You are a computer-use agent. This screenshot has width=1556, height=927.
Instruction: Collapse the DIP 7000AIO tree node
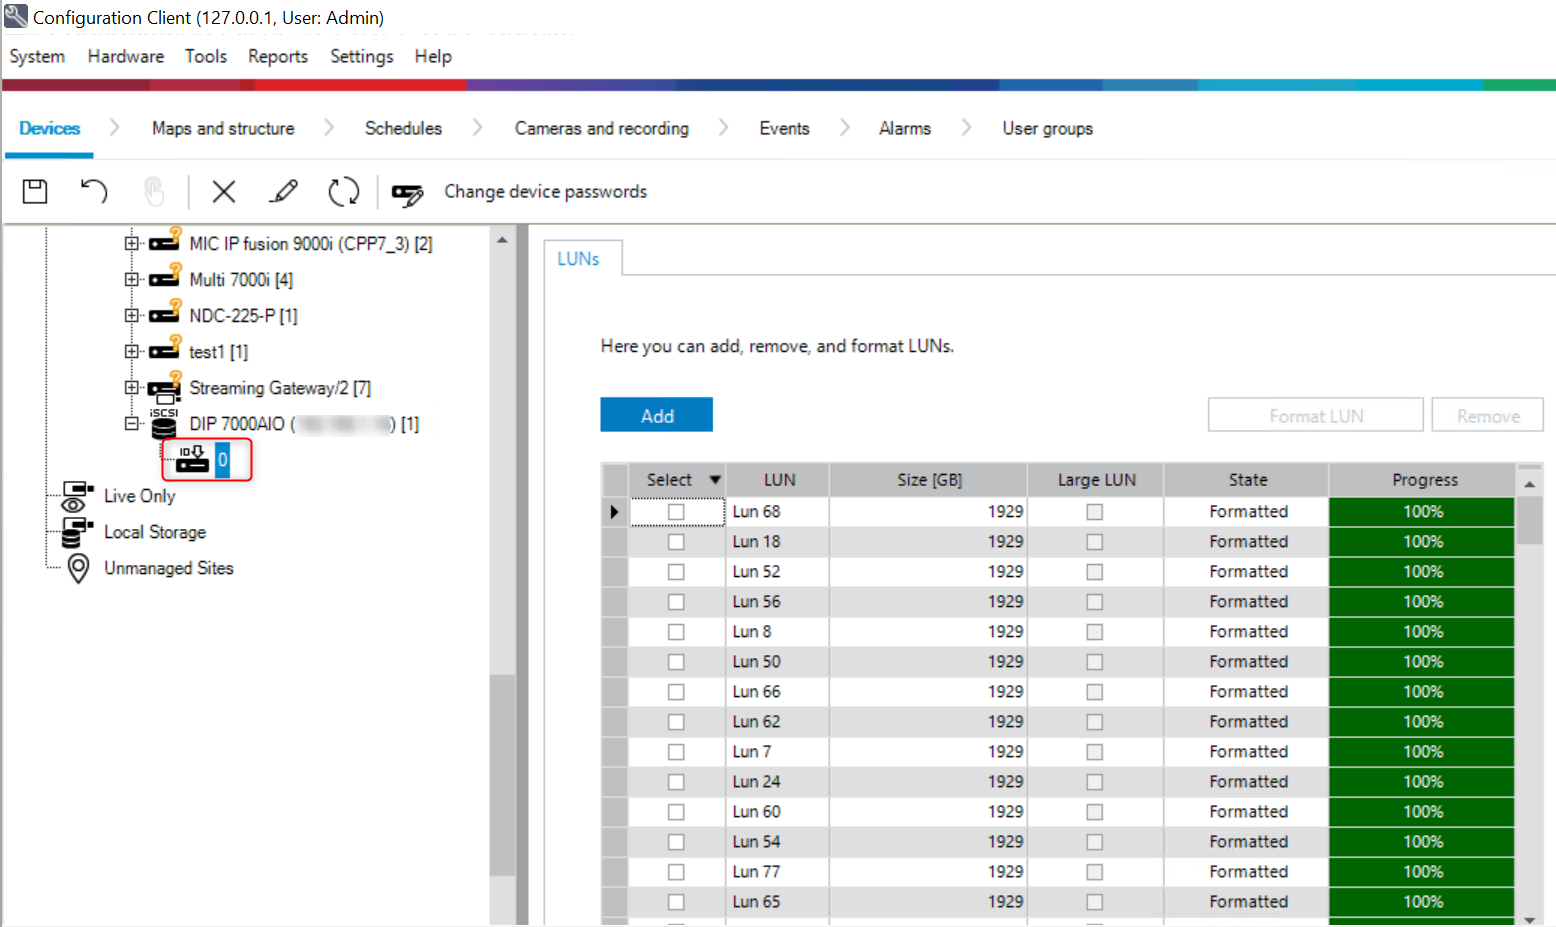(132, 424)
